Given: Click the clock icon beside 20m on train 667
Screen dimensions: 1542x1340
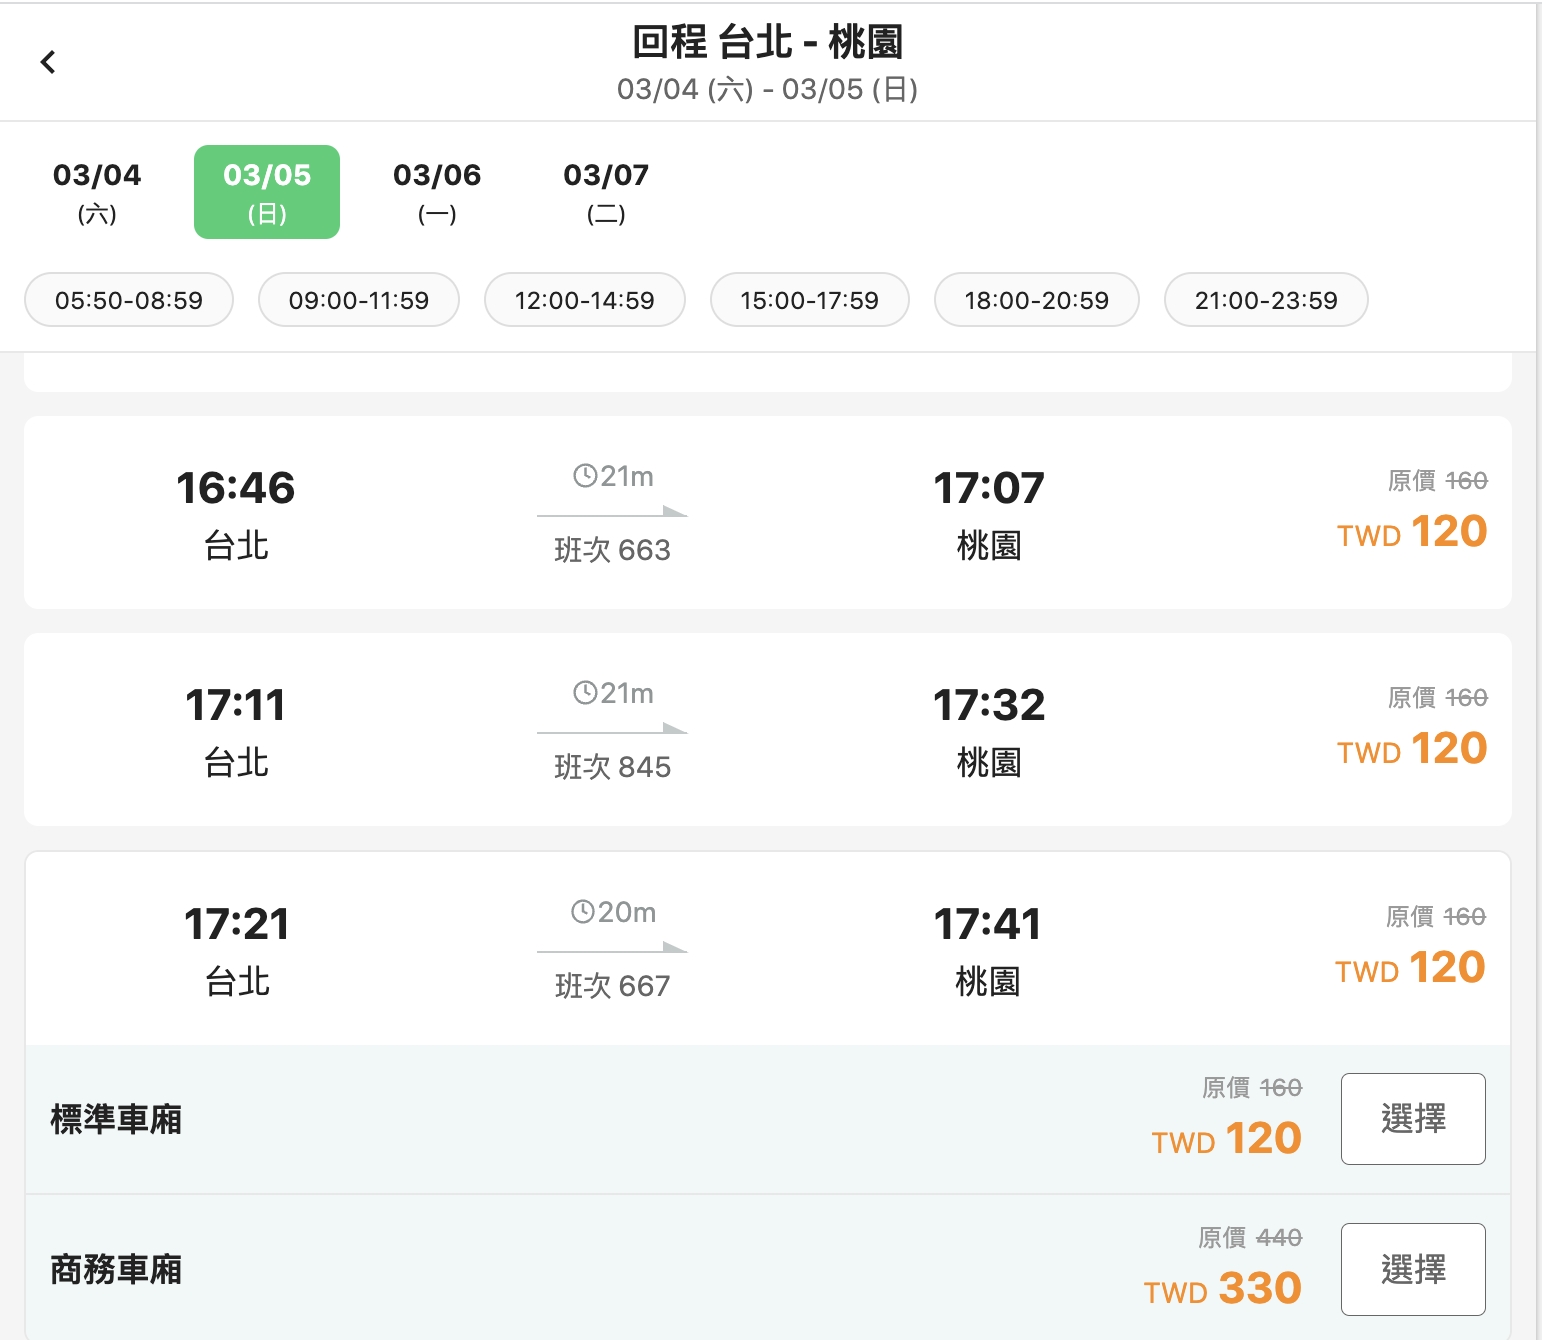Looking at the screenshot, I should coord(583,912).
